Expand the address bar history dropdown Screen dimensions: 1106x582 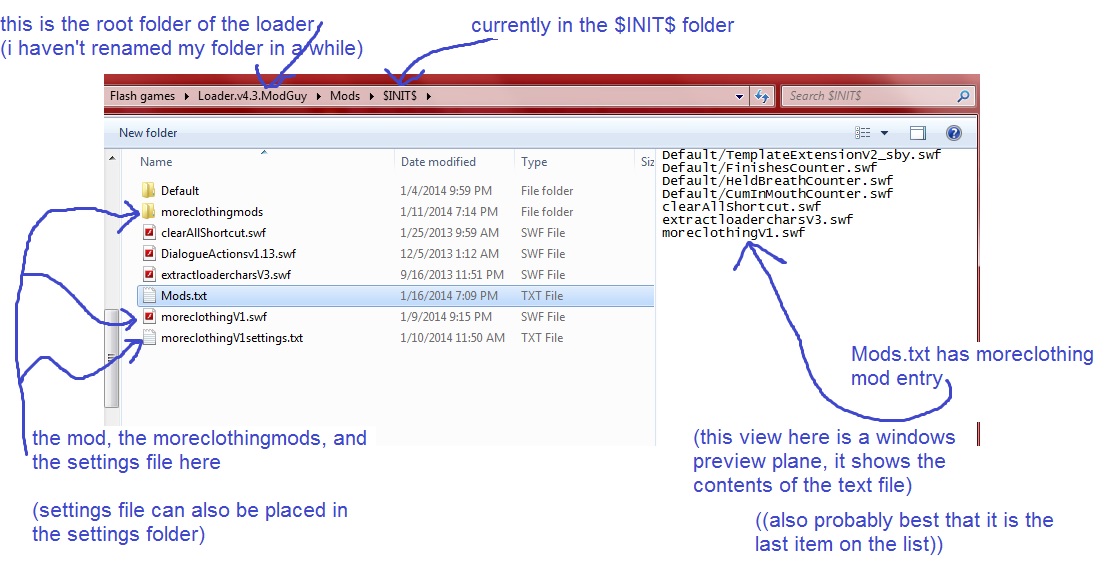click(x=740, y=96)
